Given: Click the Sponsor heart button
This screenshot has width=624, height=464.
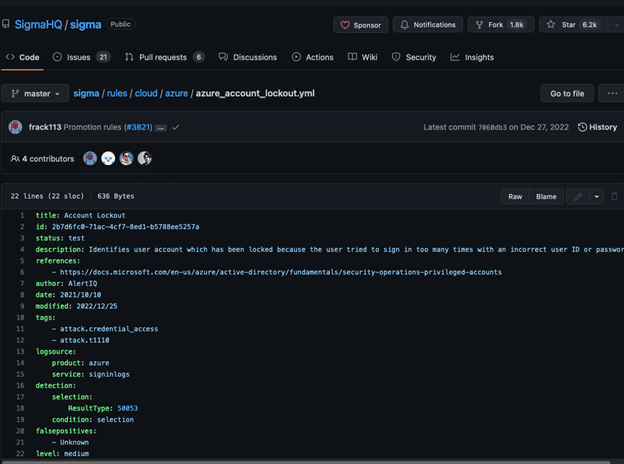Looking at the screenshot, I should (359, 25).
